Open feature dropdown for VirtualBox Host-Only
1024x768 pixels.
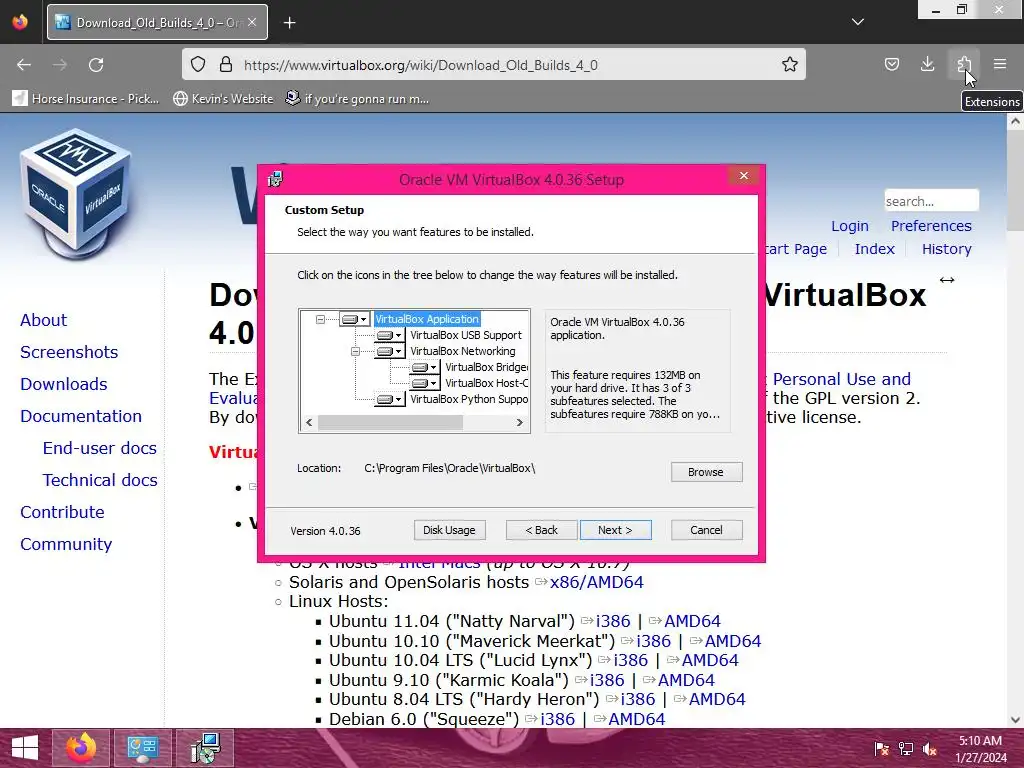[424, 383]
